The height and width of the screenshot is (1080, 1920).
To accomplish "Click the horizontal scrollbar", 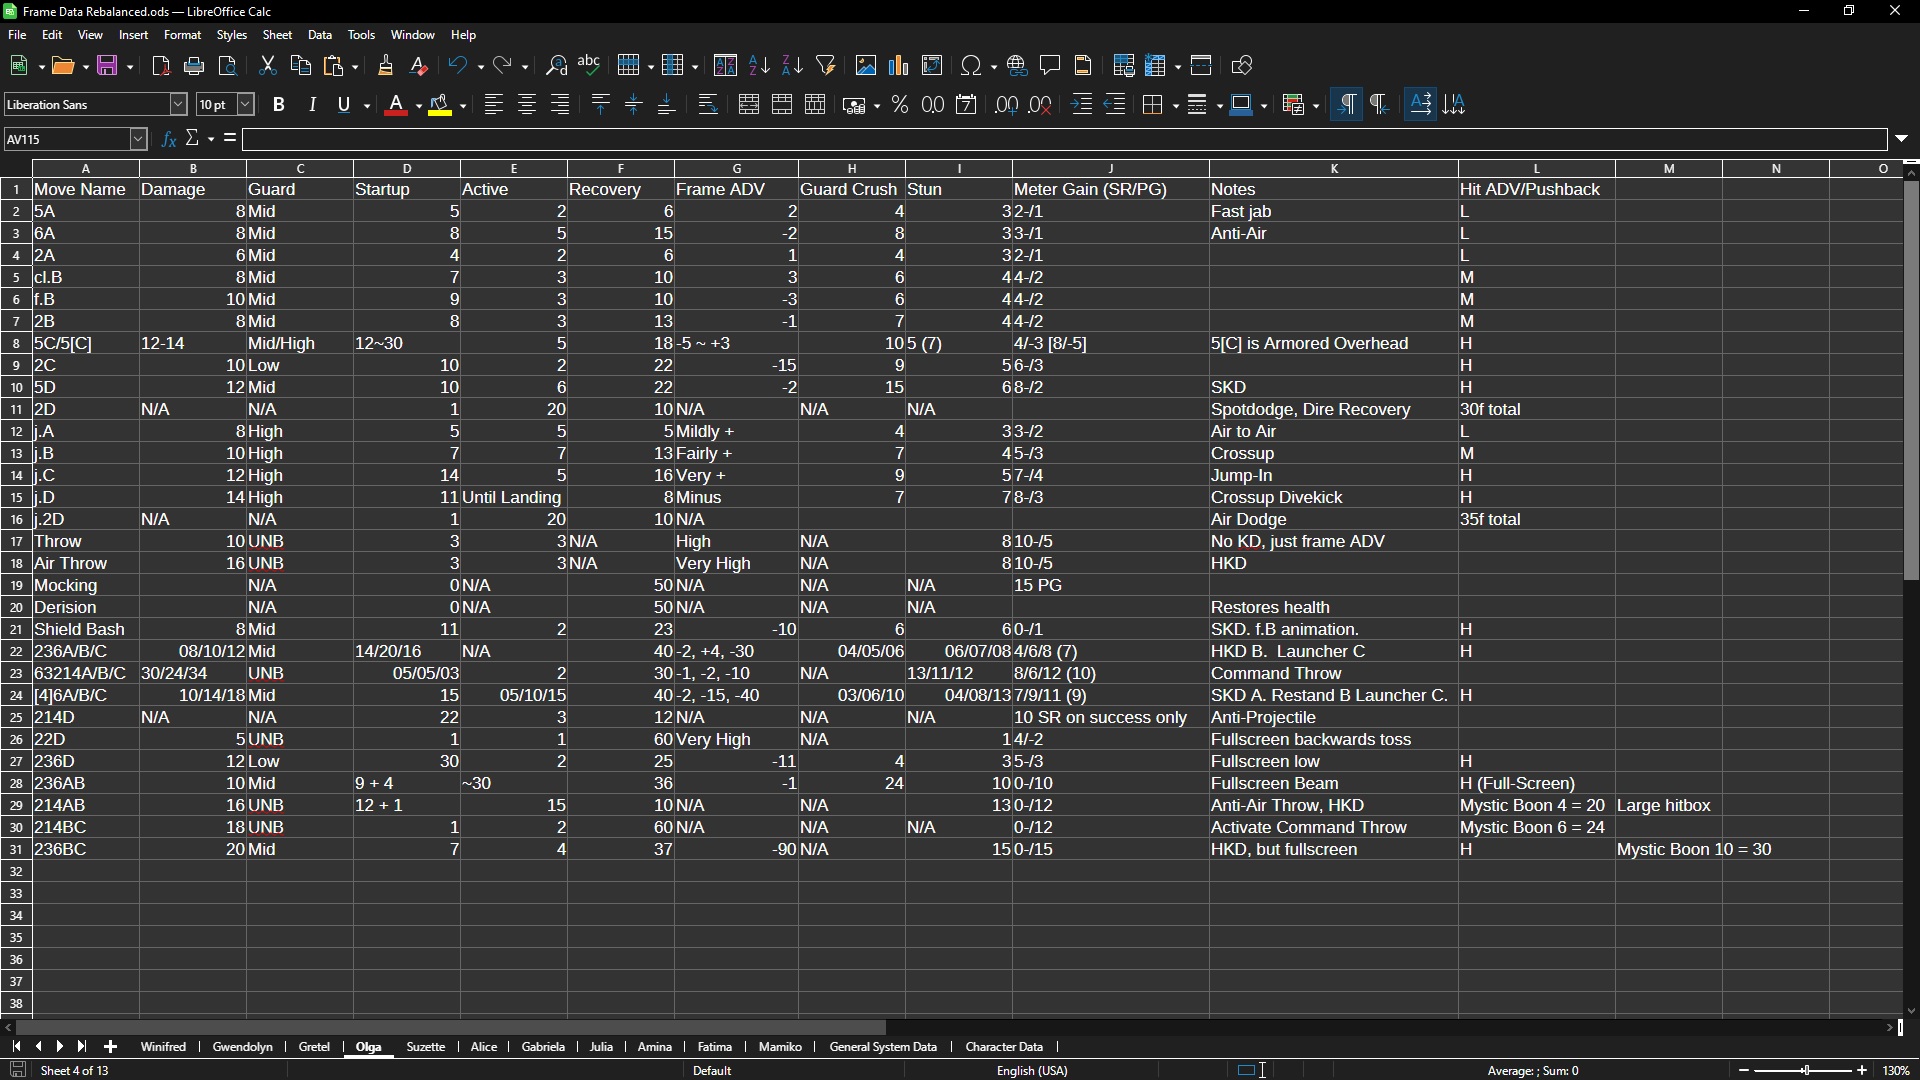I will point(450,1028).
